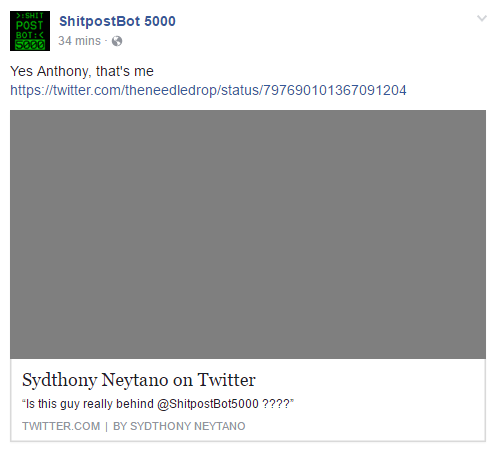The image size is (497, 455).
Task: Click the green 5000 digits in avatar
Action: tap(30, 45)
